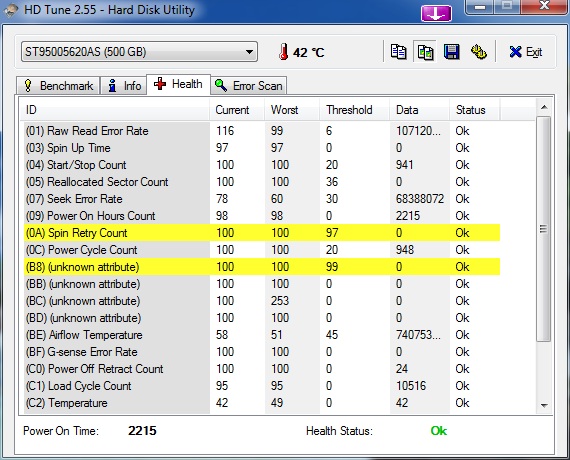Image resolution: width=570 pixels, height=460 pixels.
Task: Select the (B8) unknown attribute row
Action: coord(262,267)
